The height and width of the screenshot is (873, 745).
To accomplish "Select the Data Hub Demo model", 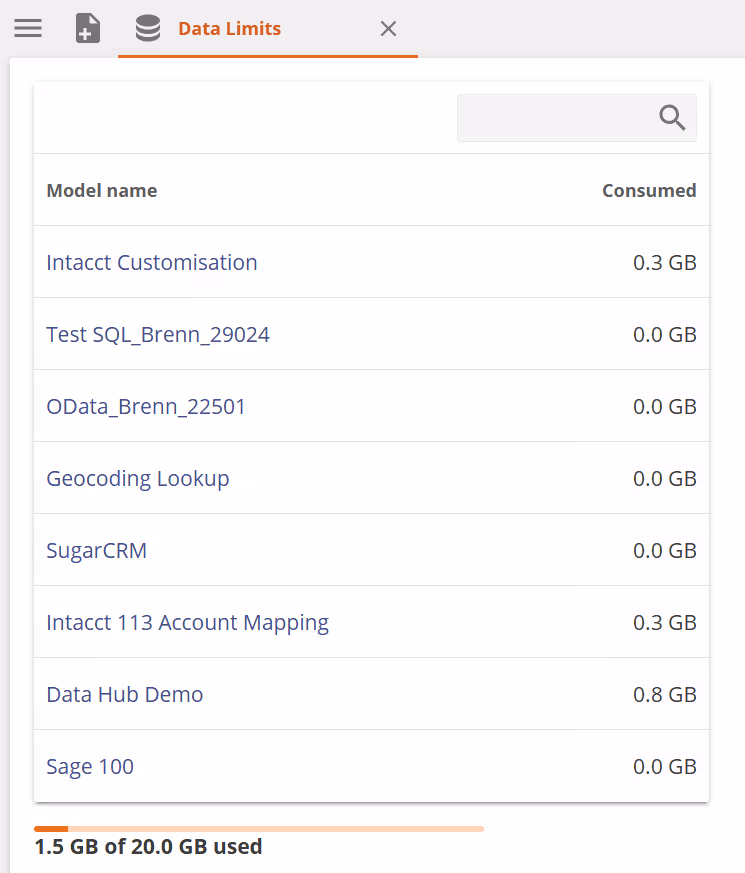I will click(x=125, y=694).
